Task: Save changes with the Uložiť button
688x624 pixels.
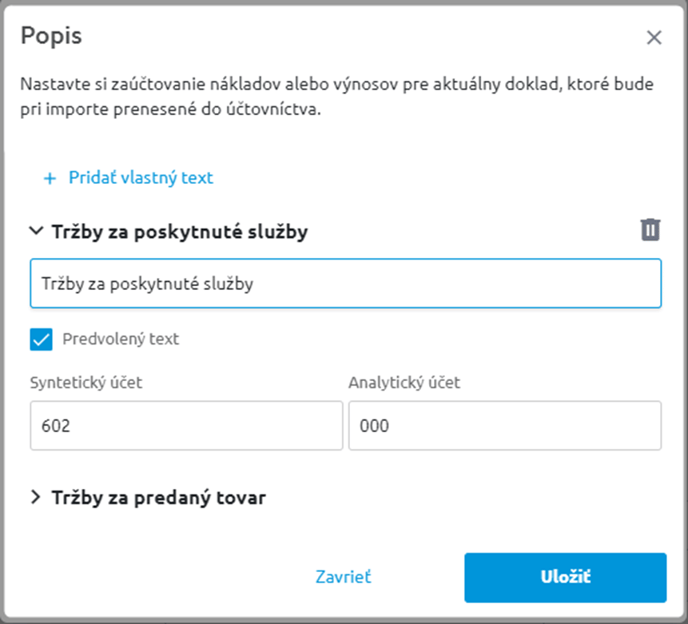Action: pos(566,577)
